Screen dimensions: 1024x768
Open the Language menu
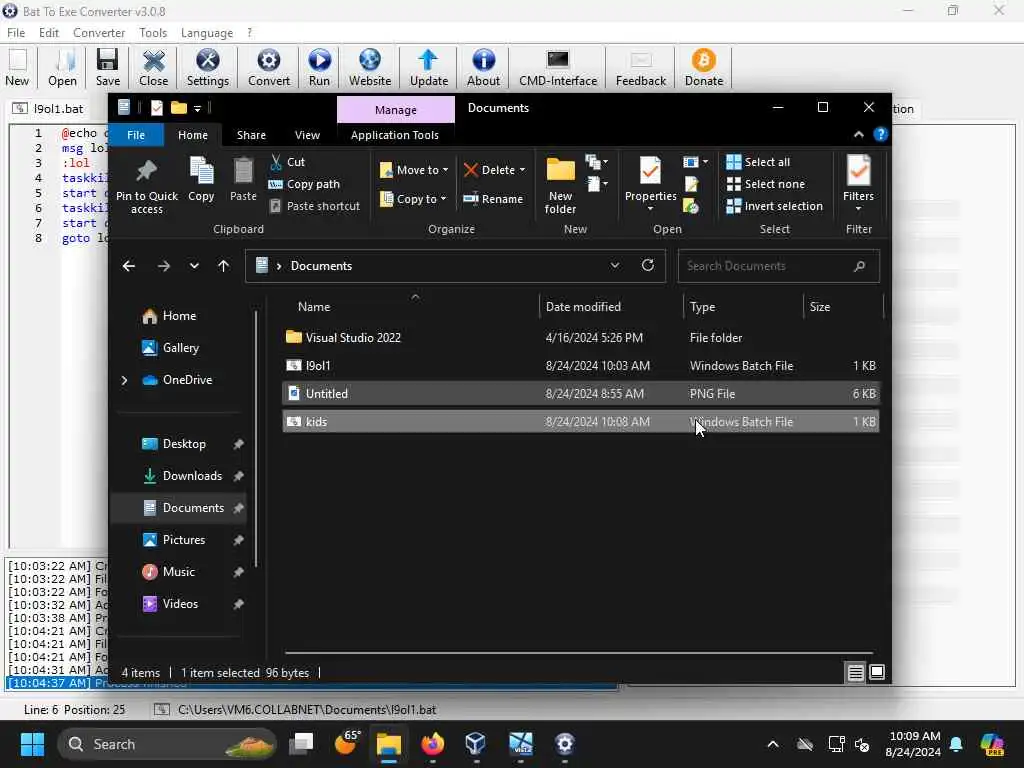[x=206, y=33]
